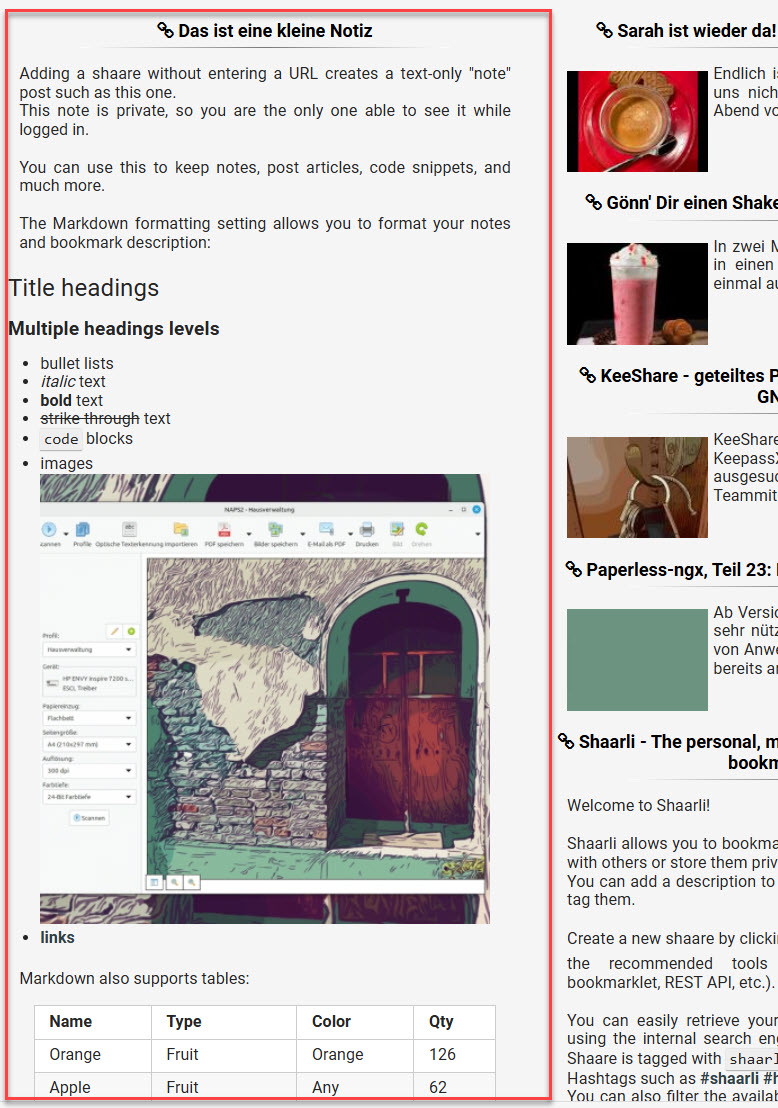Click the Importieren folder icon

(x=180, y=530)
